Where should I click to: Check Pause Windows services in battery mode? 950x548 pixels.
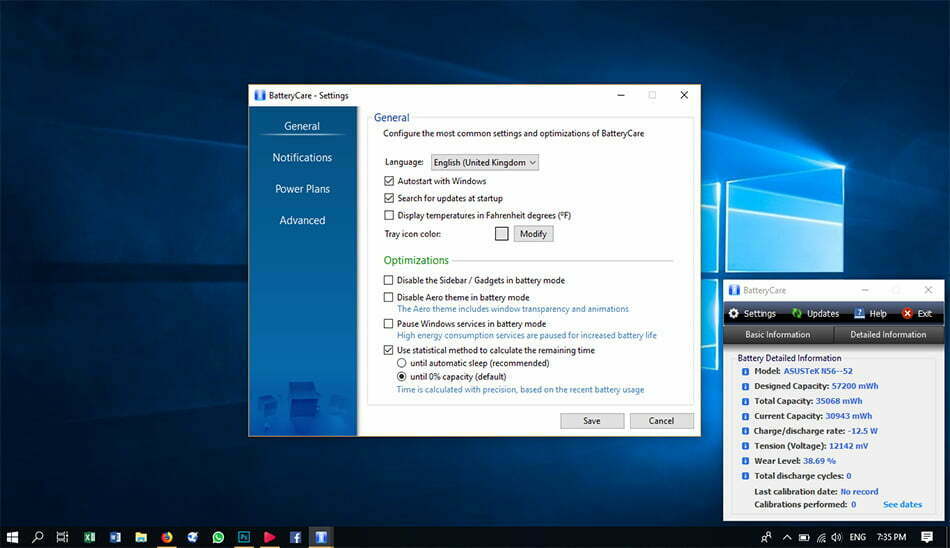coord(388,324)
